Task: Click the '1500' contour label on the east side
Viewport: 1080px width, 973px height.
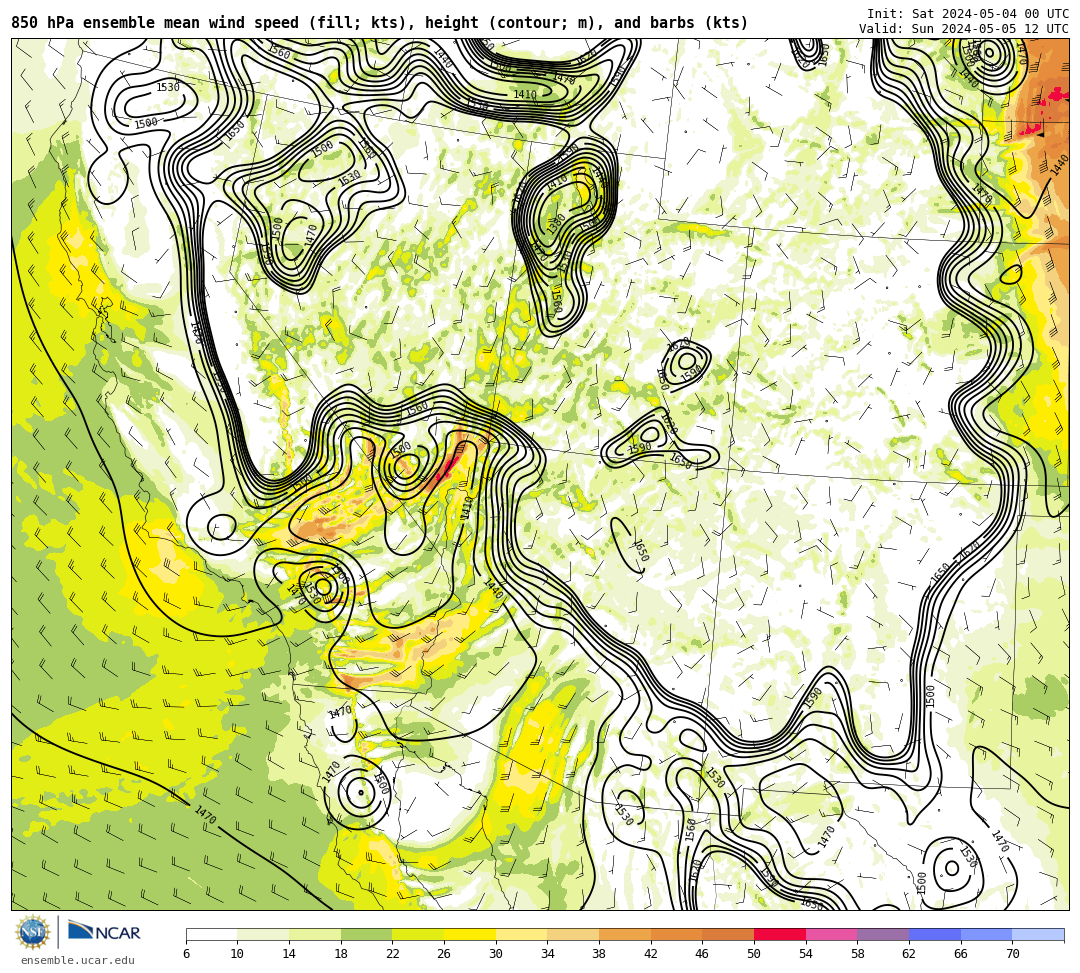Action: (x=931, y=696)
